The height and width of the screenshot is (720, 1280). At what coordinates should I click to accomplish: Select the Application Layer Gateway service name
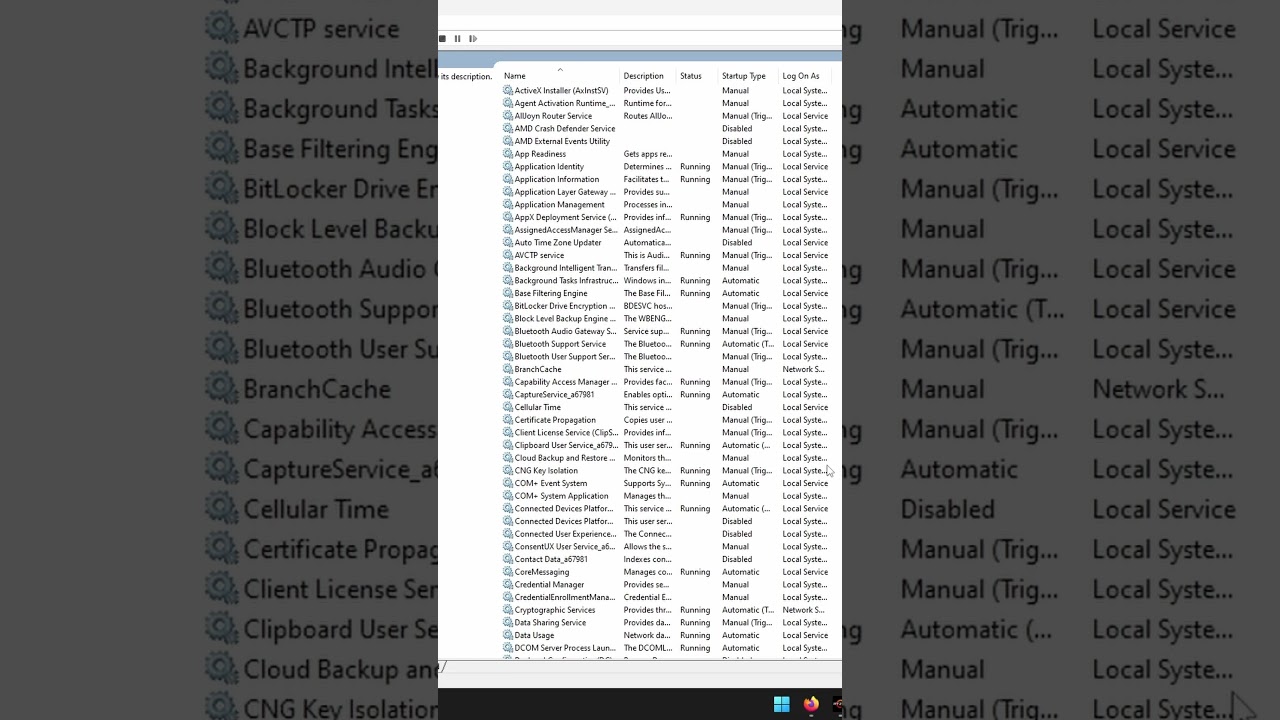click(x=565, y=192)
